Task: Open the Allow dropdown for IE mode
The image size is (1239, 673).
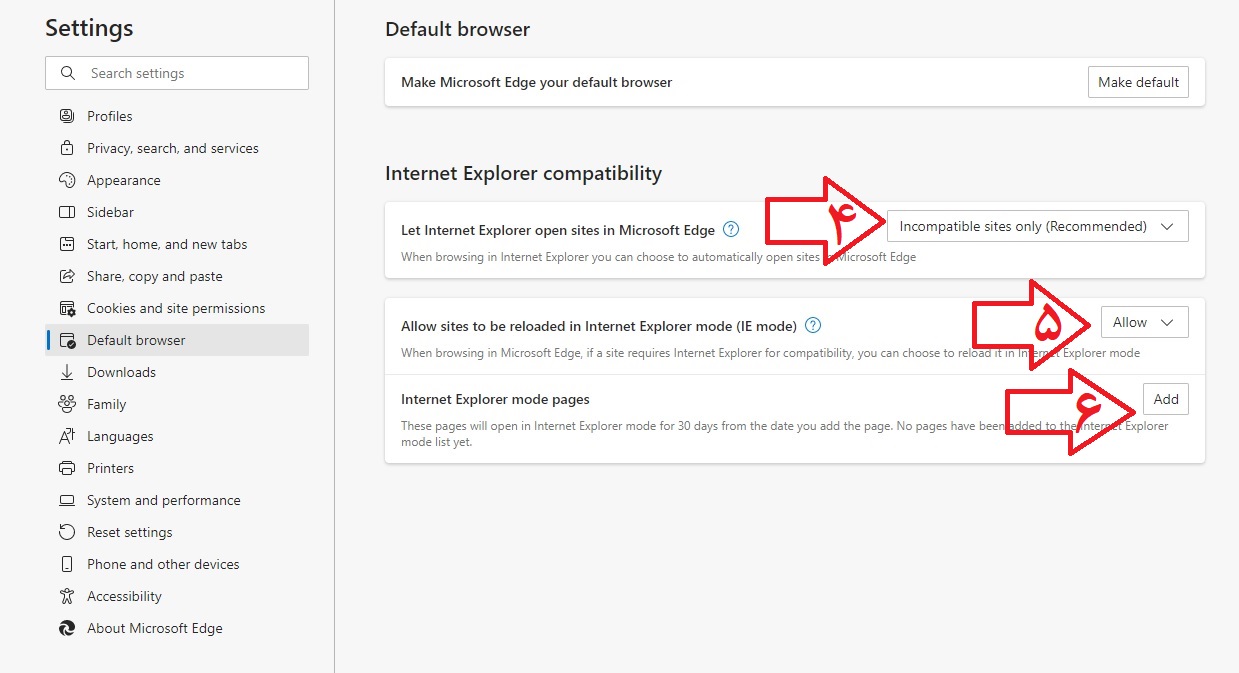Action: point(1144,322)
